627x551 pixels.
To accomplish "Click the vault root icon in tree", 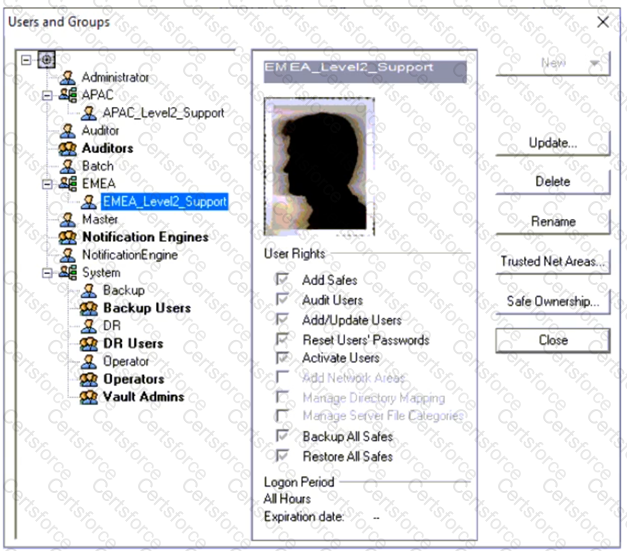I will 46,59.
